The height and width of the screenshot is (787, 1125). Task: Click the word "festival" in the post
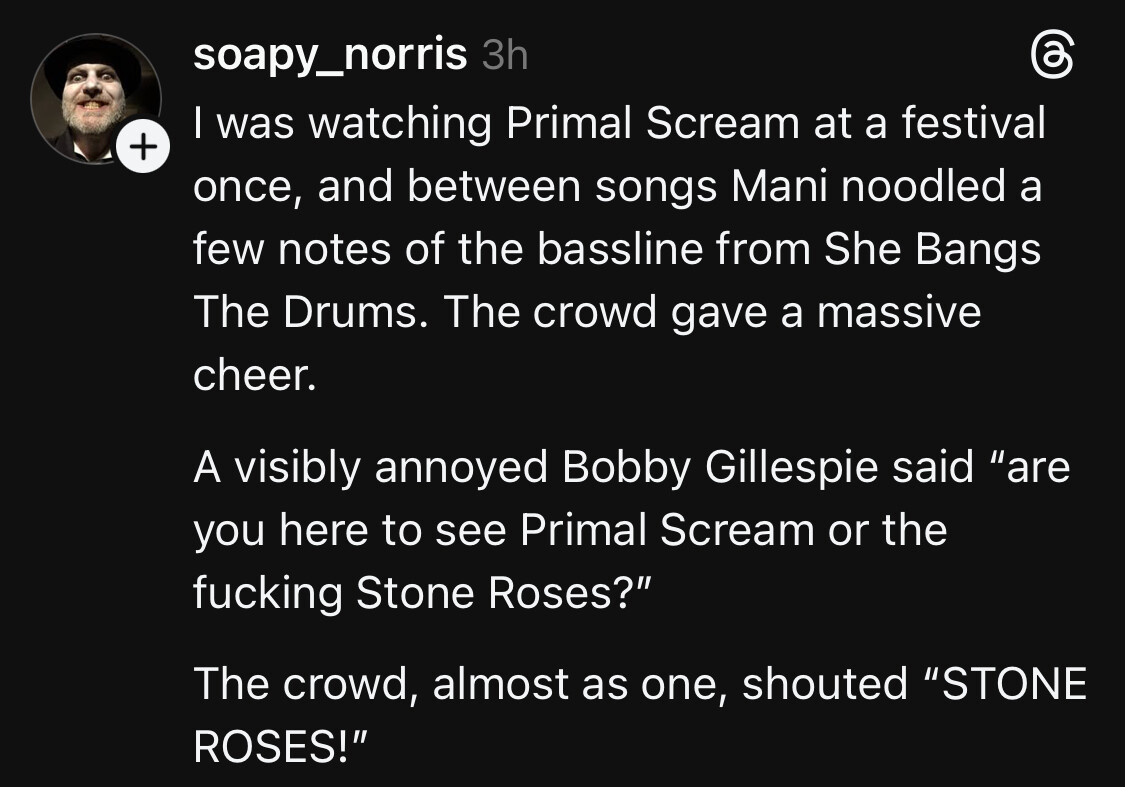click(974, 124)
